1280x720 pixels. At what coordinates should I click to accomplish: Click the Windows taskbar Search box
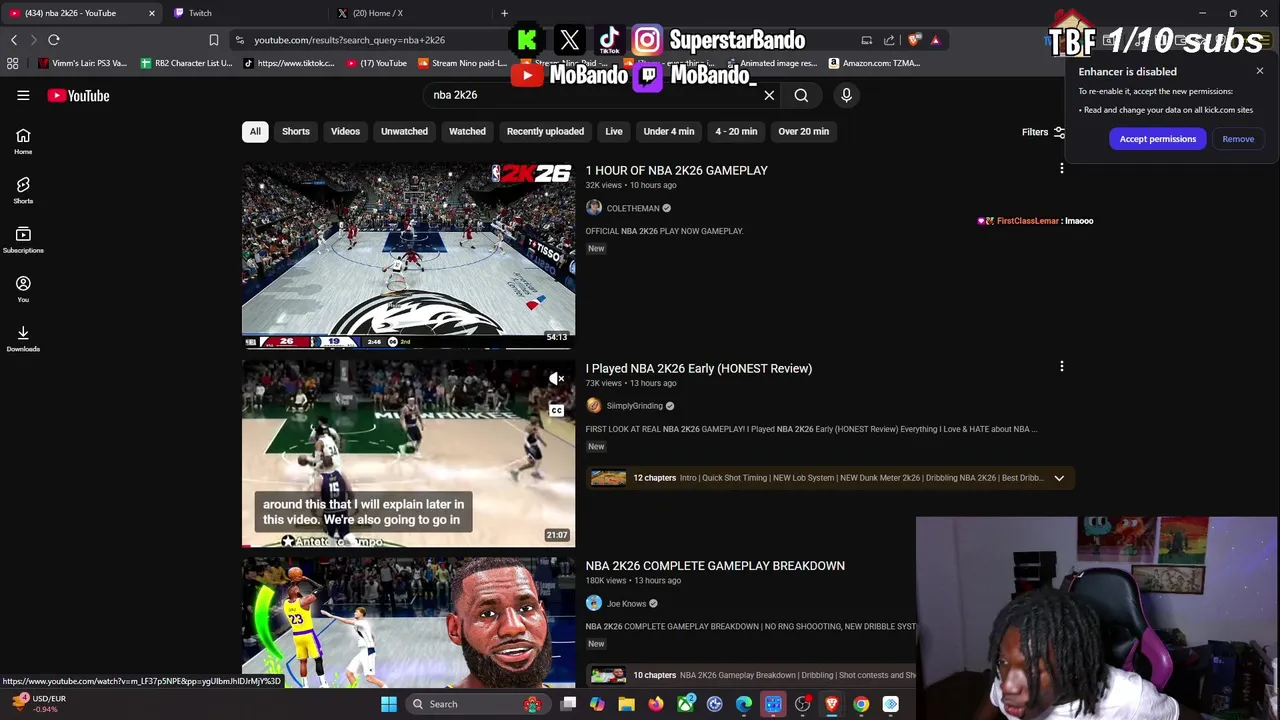tap(480, 704)
